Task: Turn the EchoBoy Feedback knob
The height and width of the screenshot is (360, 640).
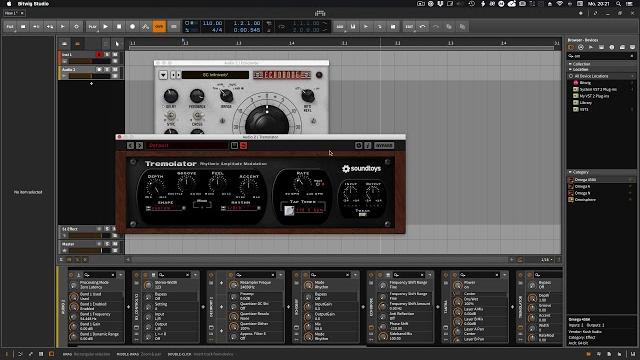Action: [x=197, y=96]
